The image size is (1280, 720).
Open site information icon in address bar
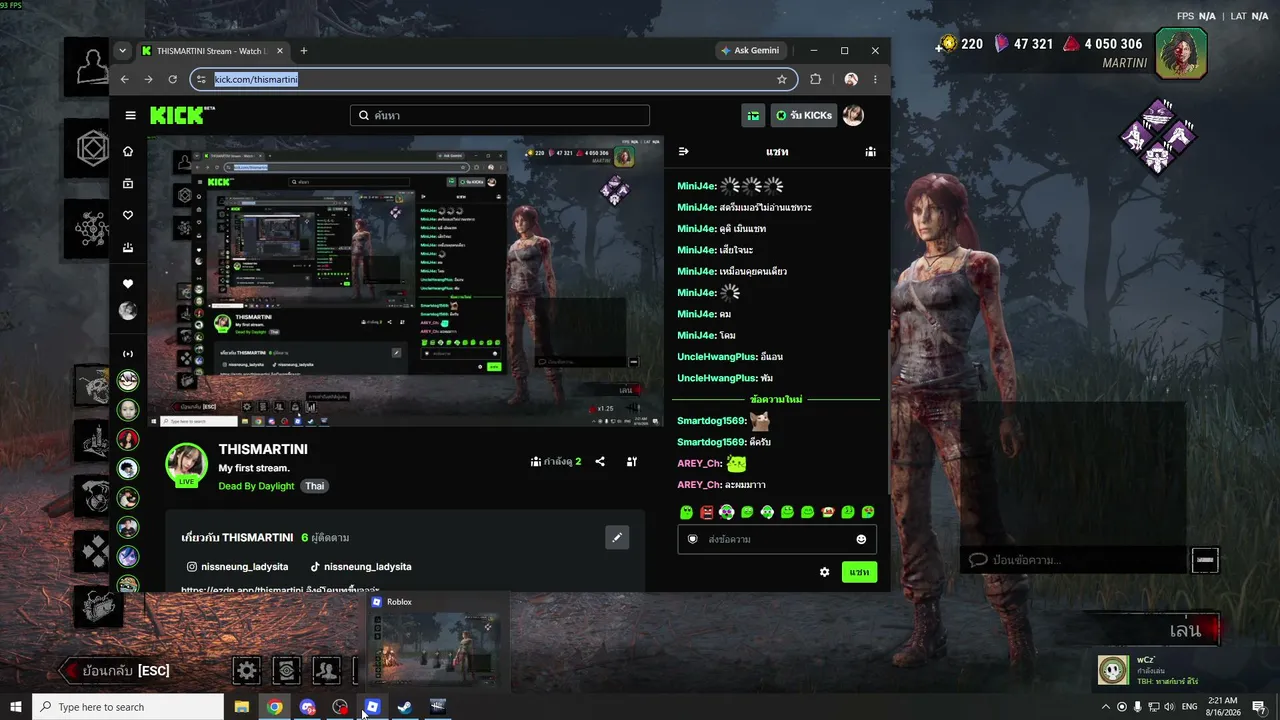coord(202,79)
